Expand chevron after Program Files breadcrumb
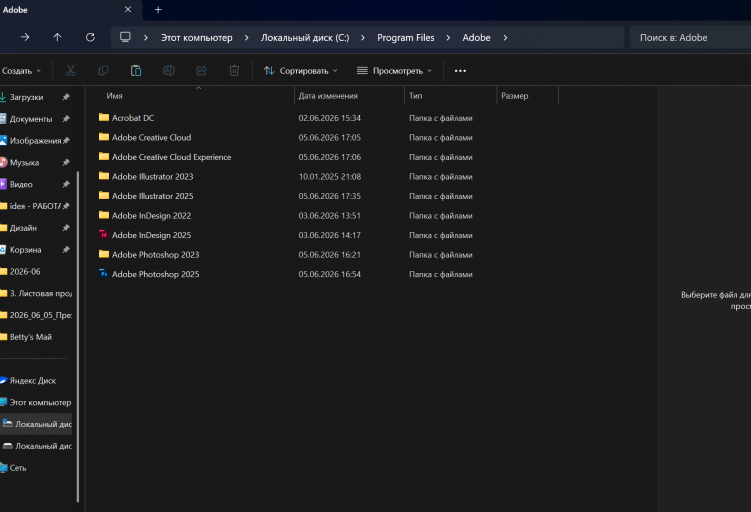 click(448, 38)
